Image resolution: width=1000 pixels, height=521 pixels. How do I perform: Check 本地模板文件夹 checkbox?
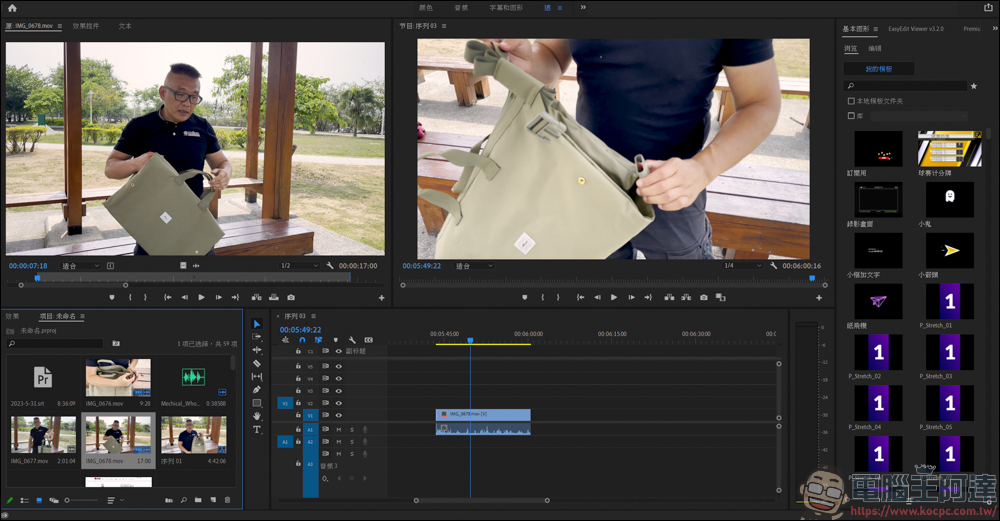click(851, 101)
